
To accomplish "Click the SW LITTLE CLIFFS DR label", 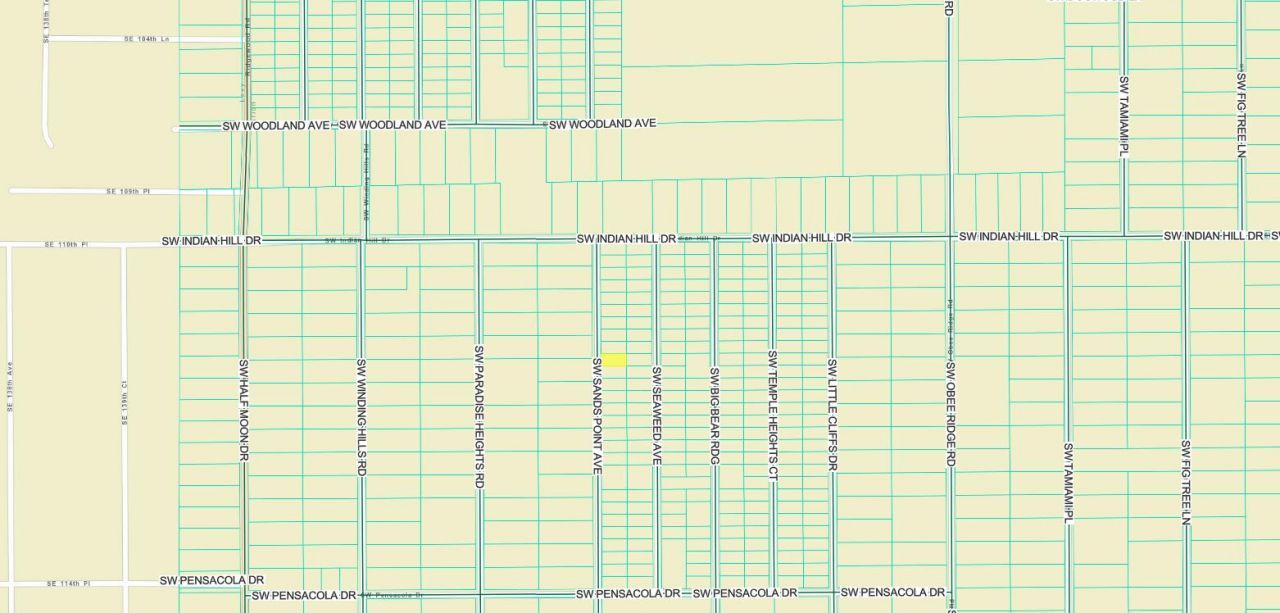I will pyautogui.click(x=832, y=415).
